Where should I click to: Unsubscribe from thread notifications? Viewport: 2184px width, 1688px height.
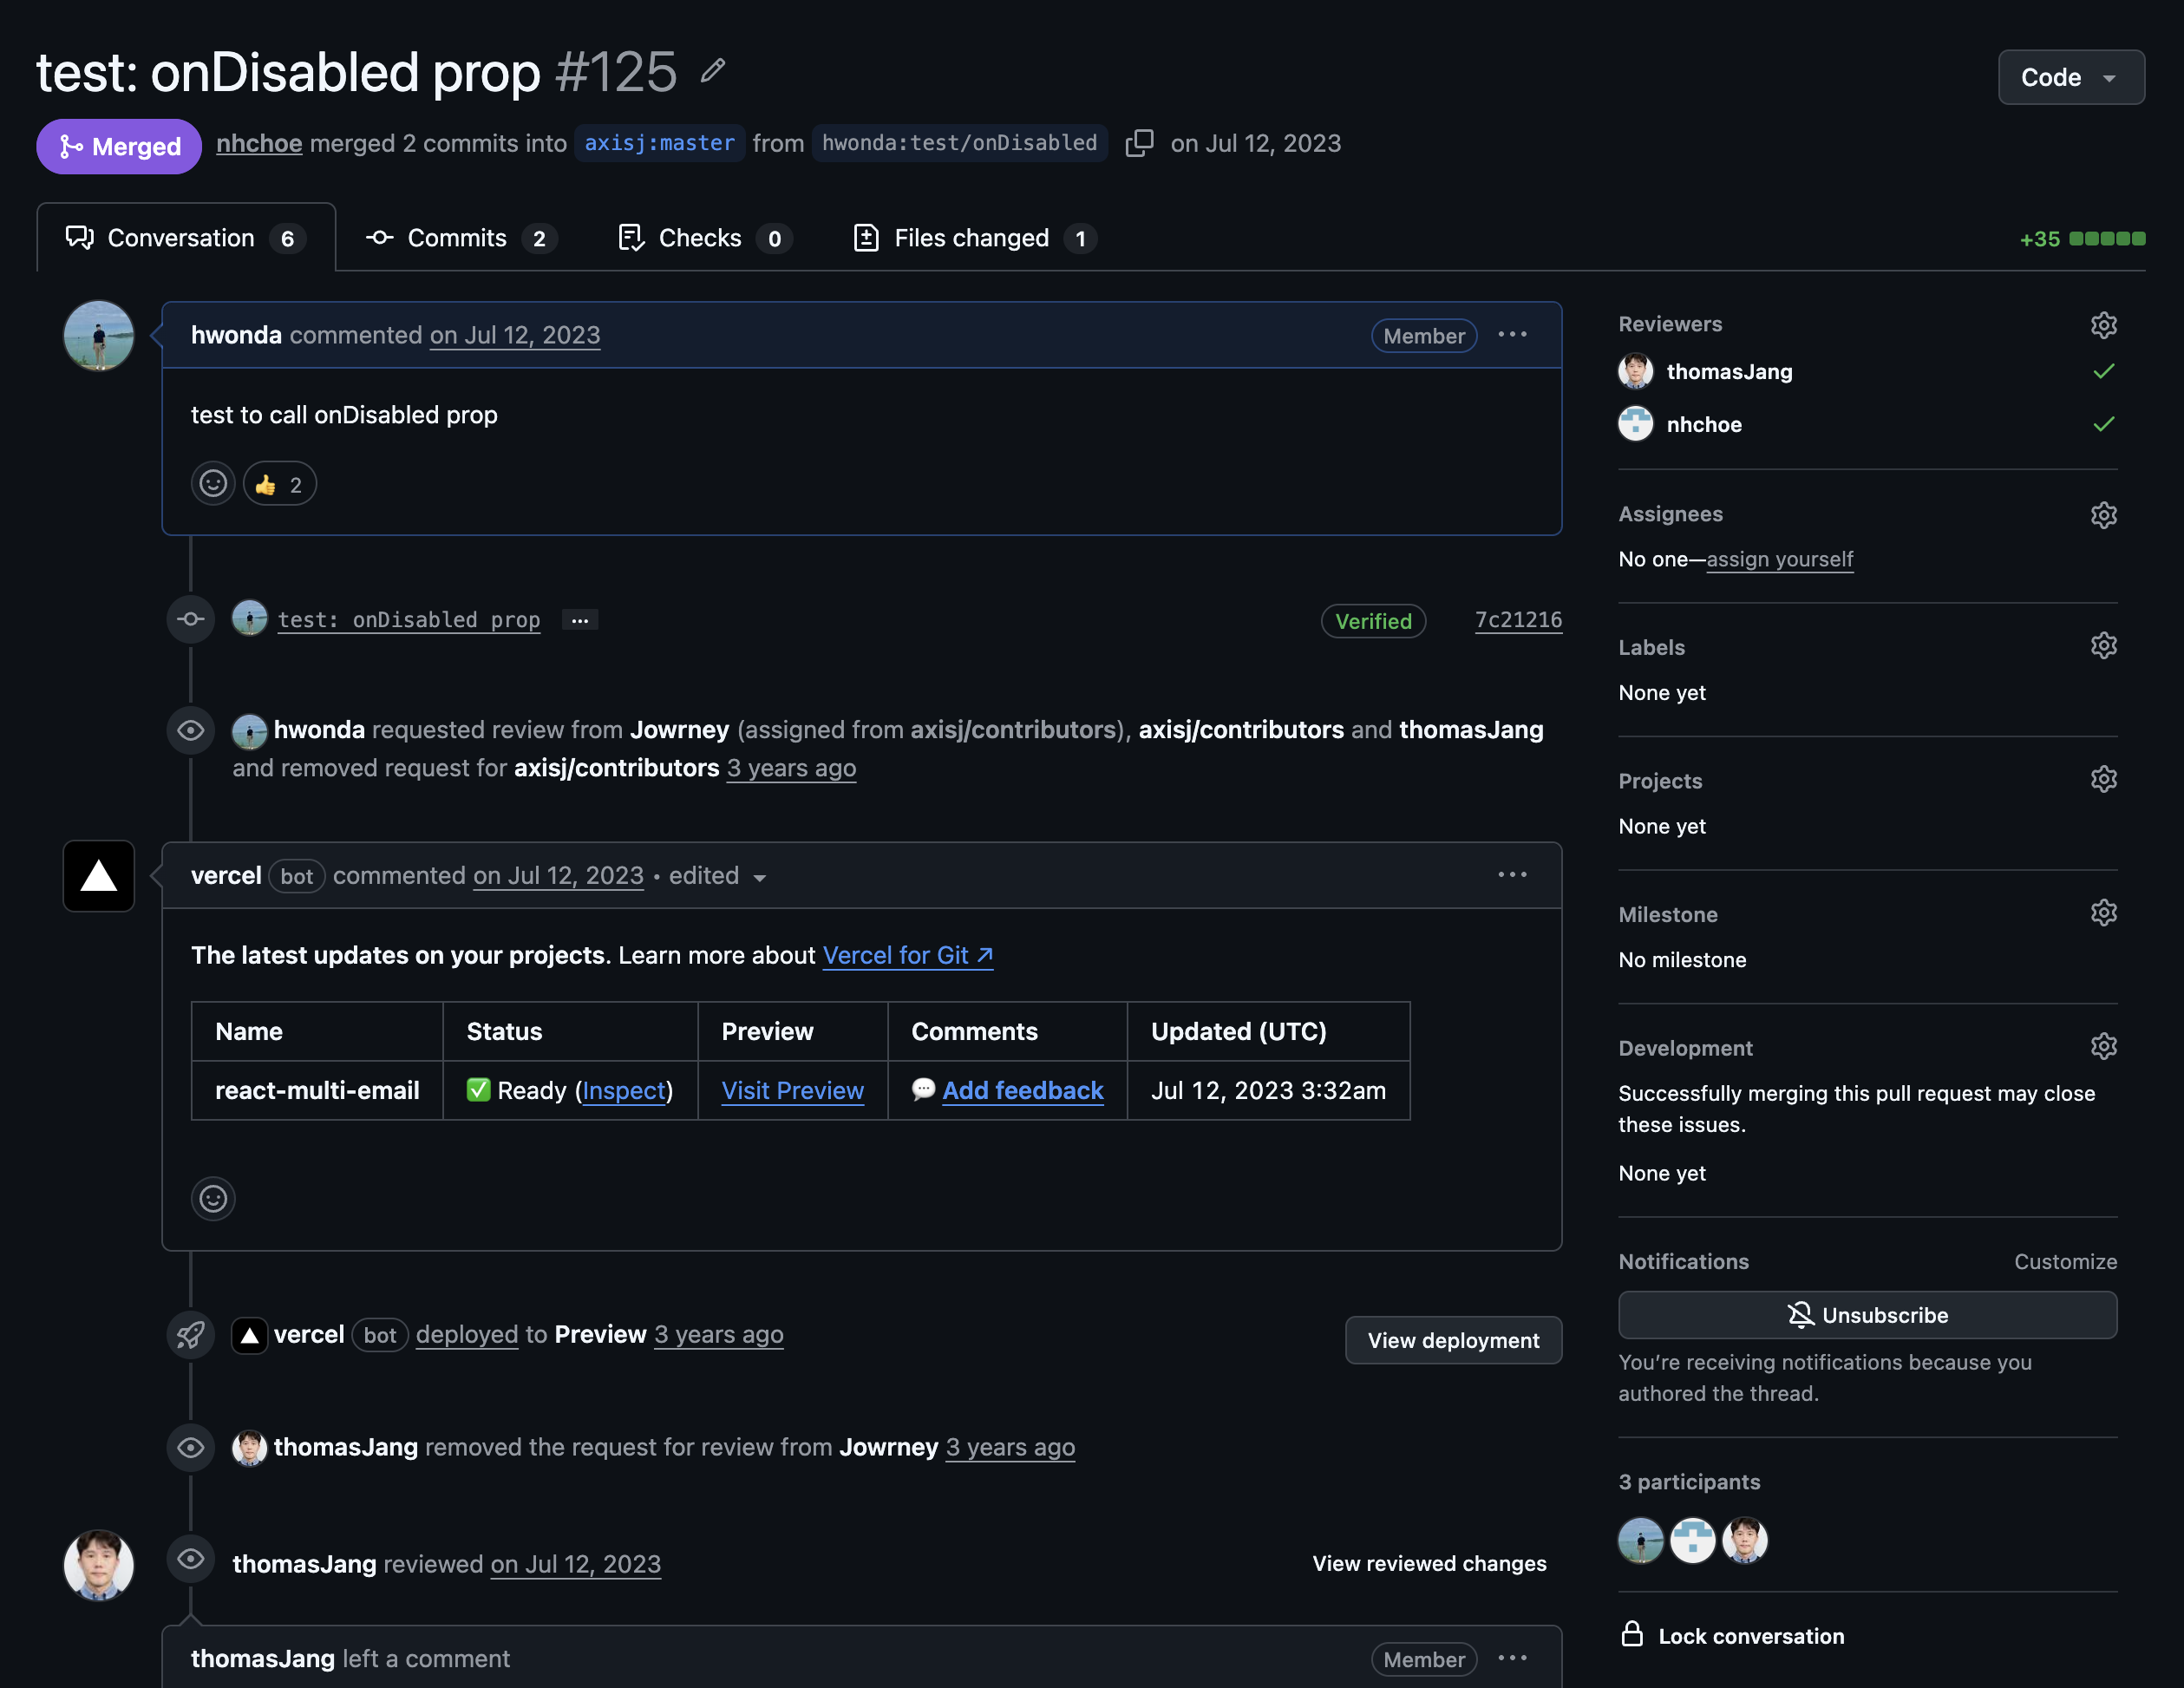coord(1866,1314)
